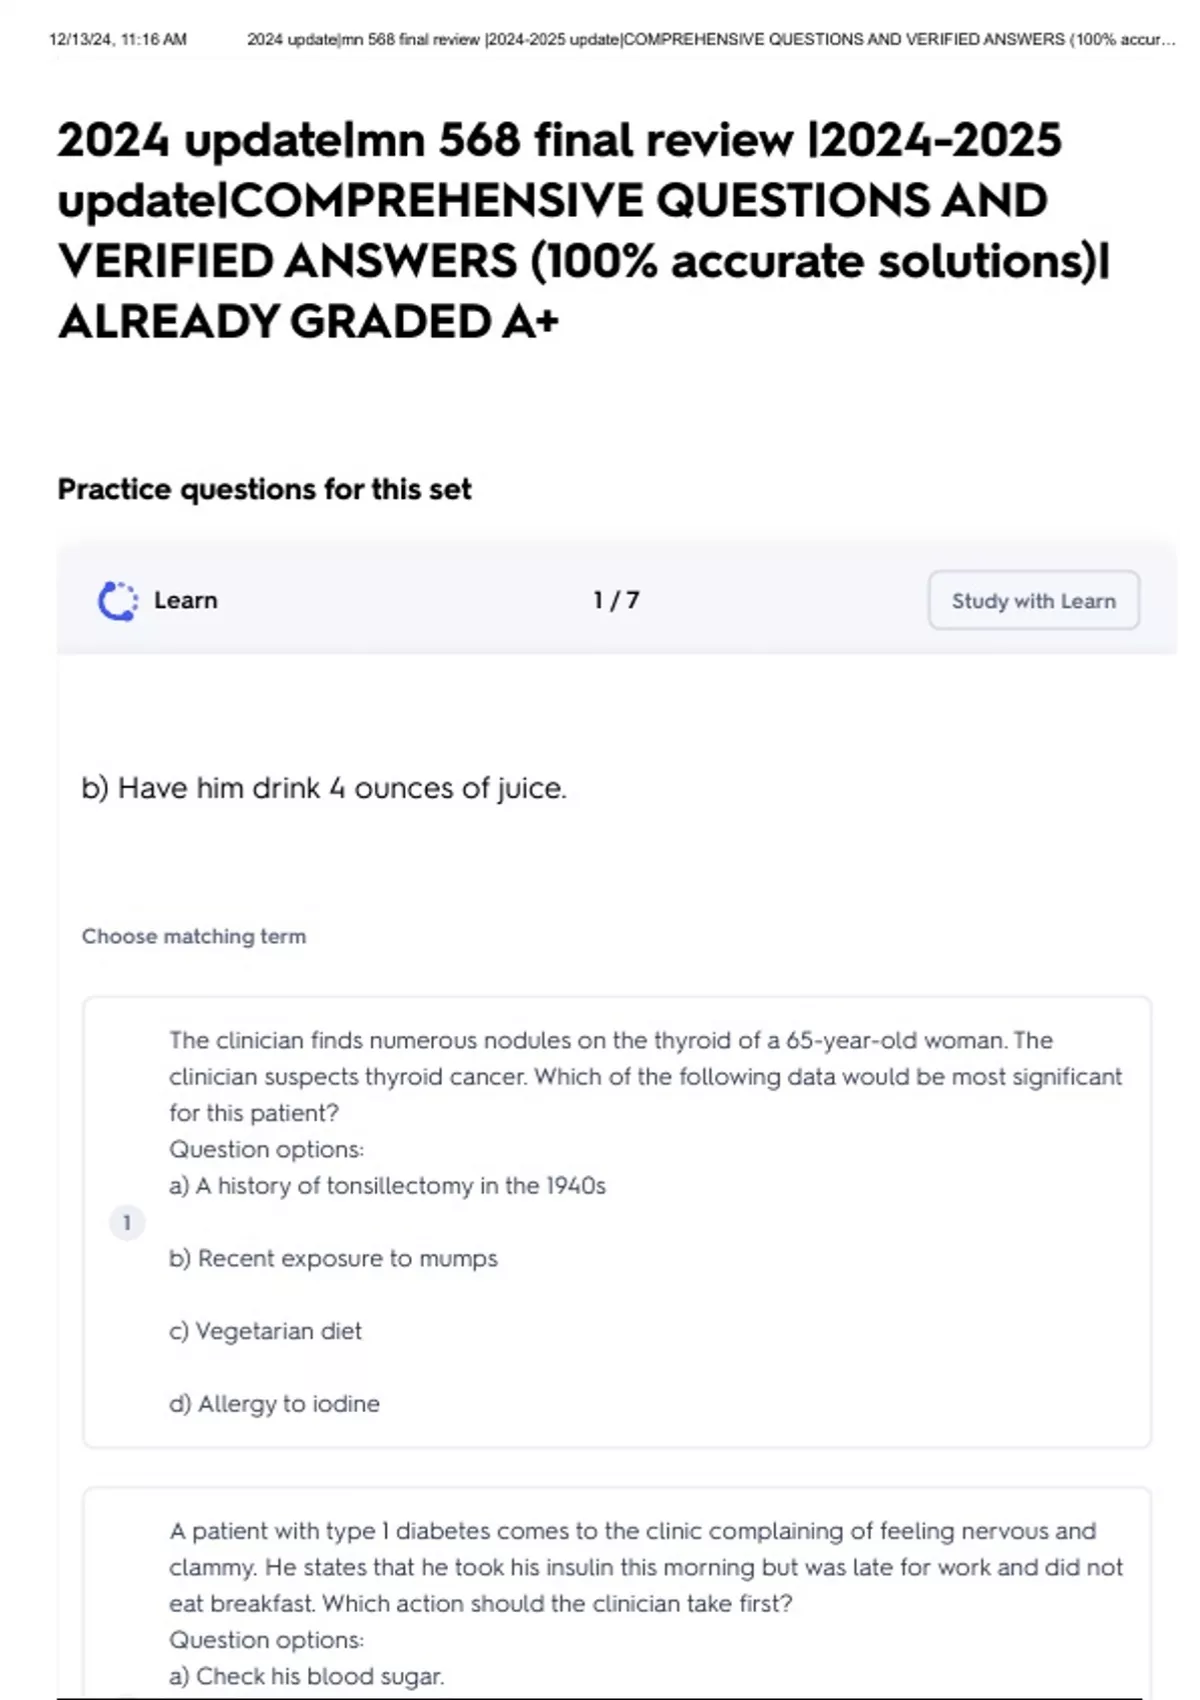Click the Choose matching term label
Viewport: 1200px width, 1700px height.
point(194,936)
